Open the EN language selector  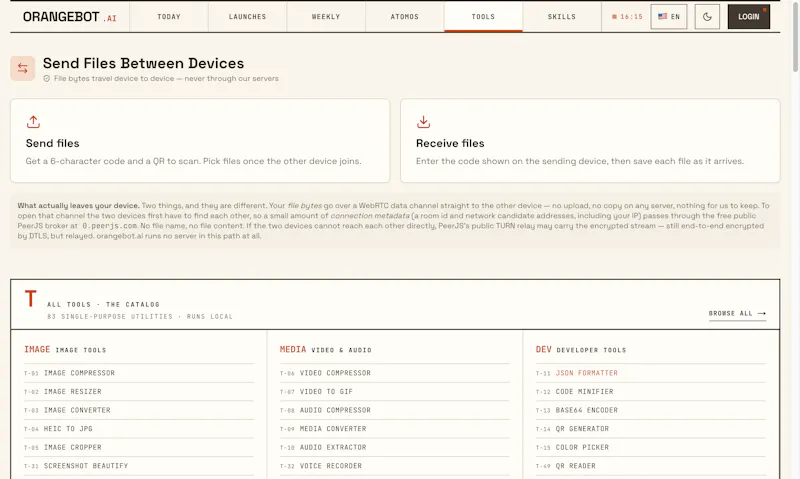click(x=669, y=17)
